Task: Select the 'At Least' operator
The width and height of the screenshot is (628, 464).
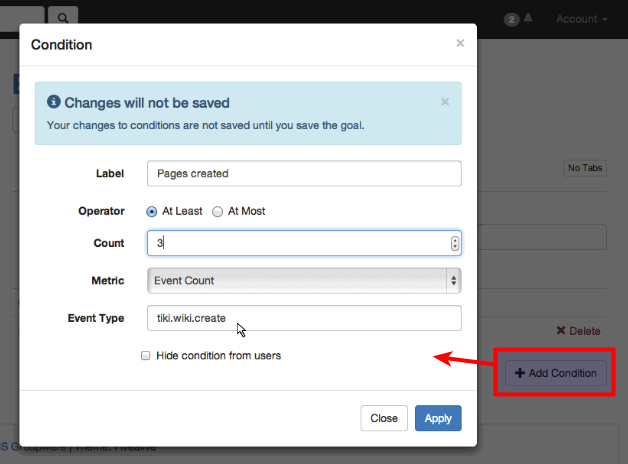Action: click(152, 211)
